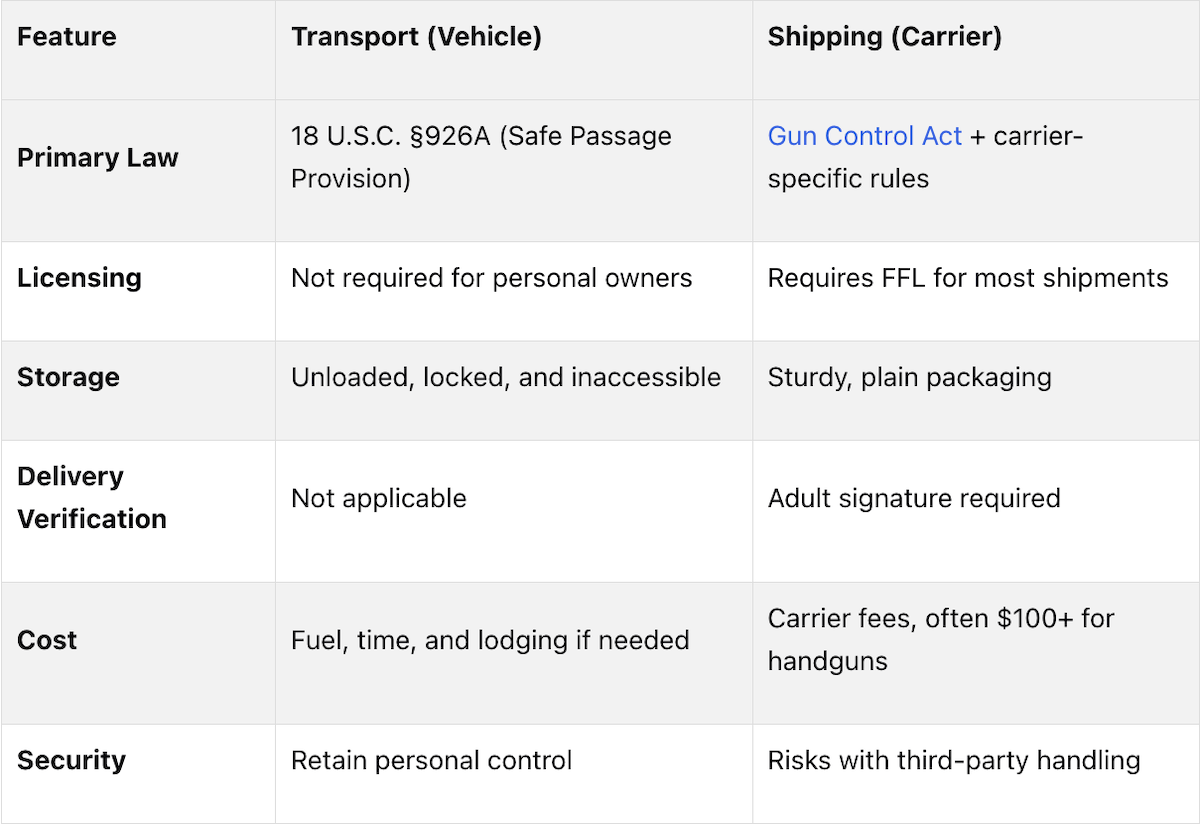Click the Sturdy, plain packaging cell
The image size is (1200, 824).
pyautogui.click(x=909, y=378)
